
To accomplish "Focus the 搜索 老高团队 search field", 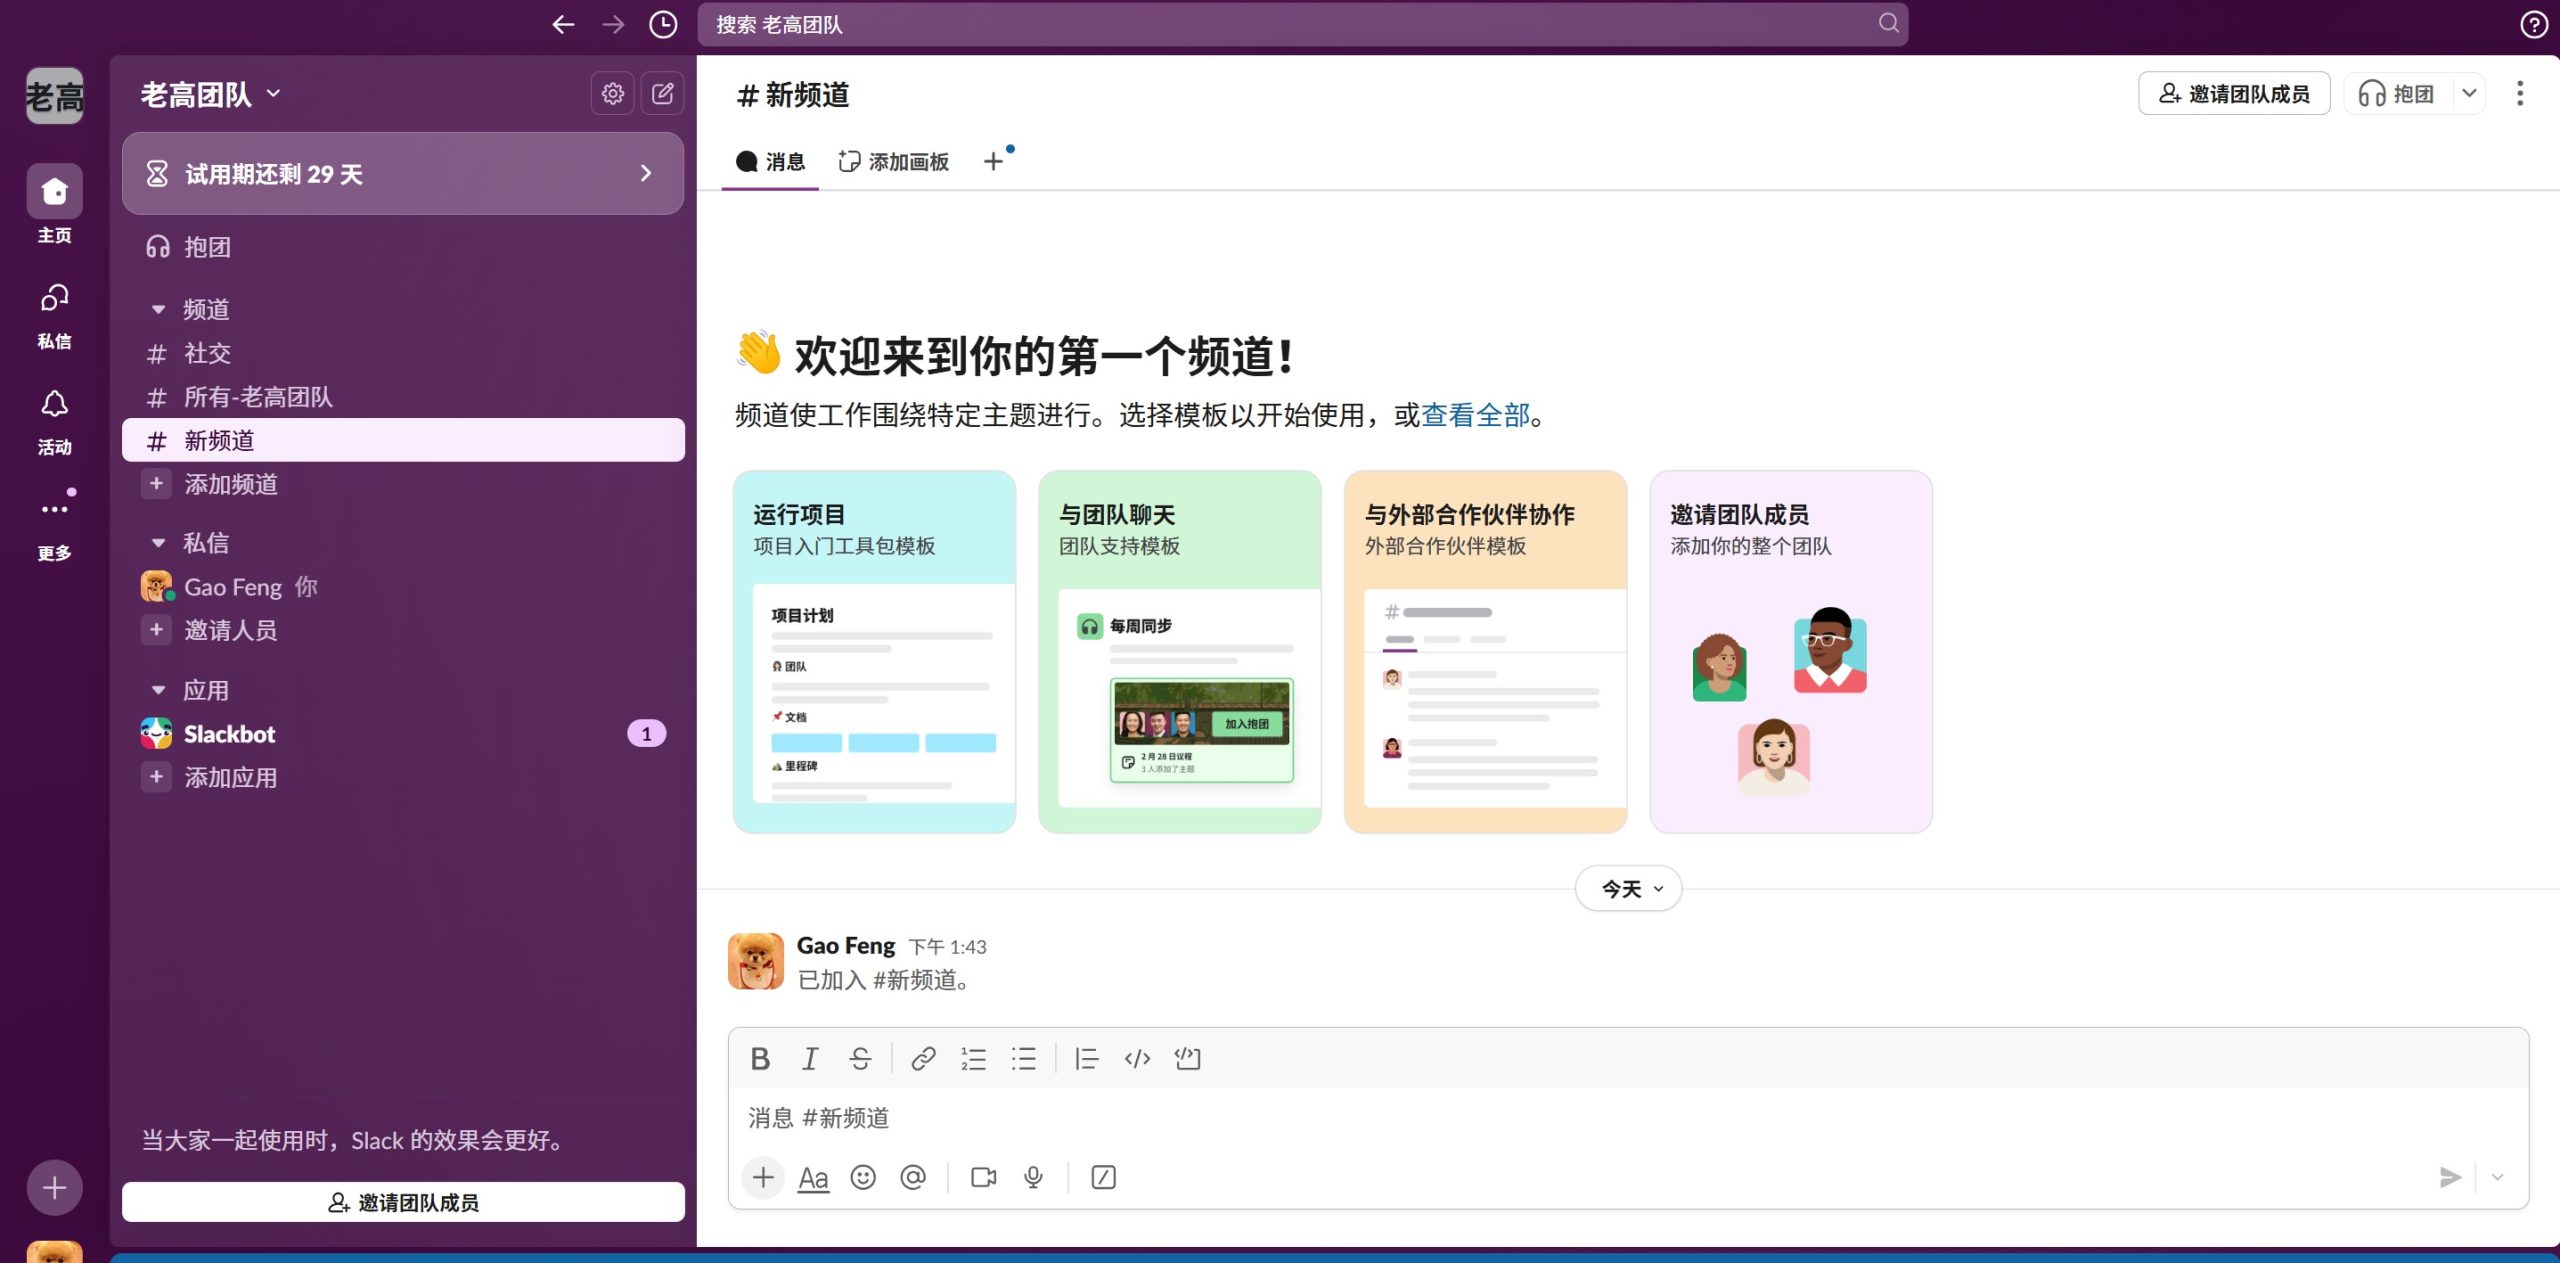I will [1302, 24].
